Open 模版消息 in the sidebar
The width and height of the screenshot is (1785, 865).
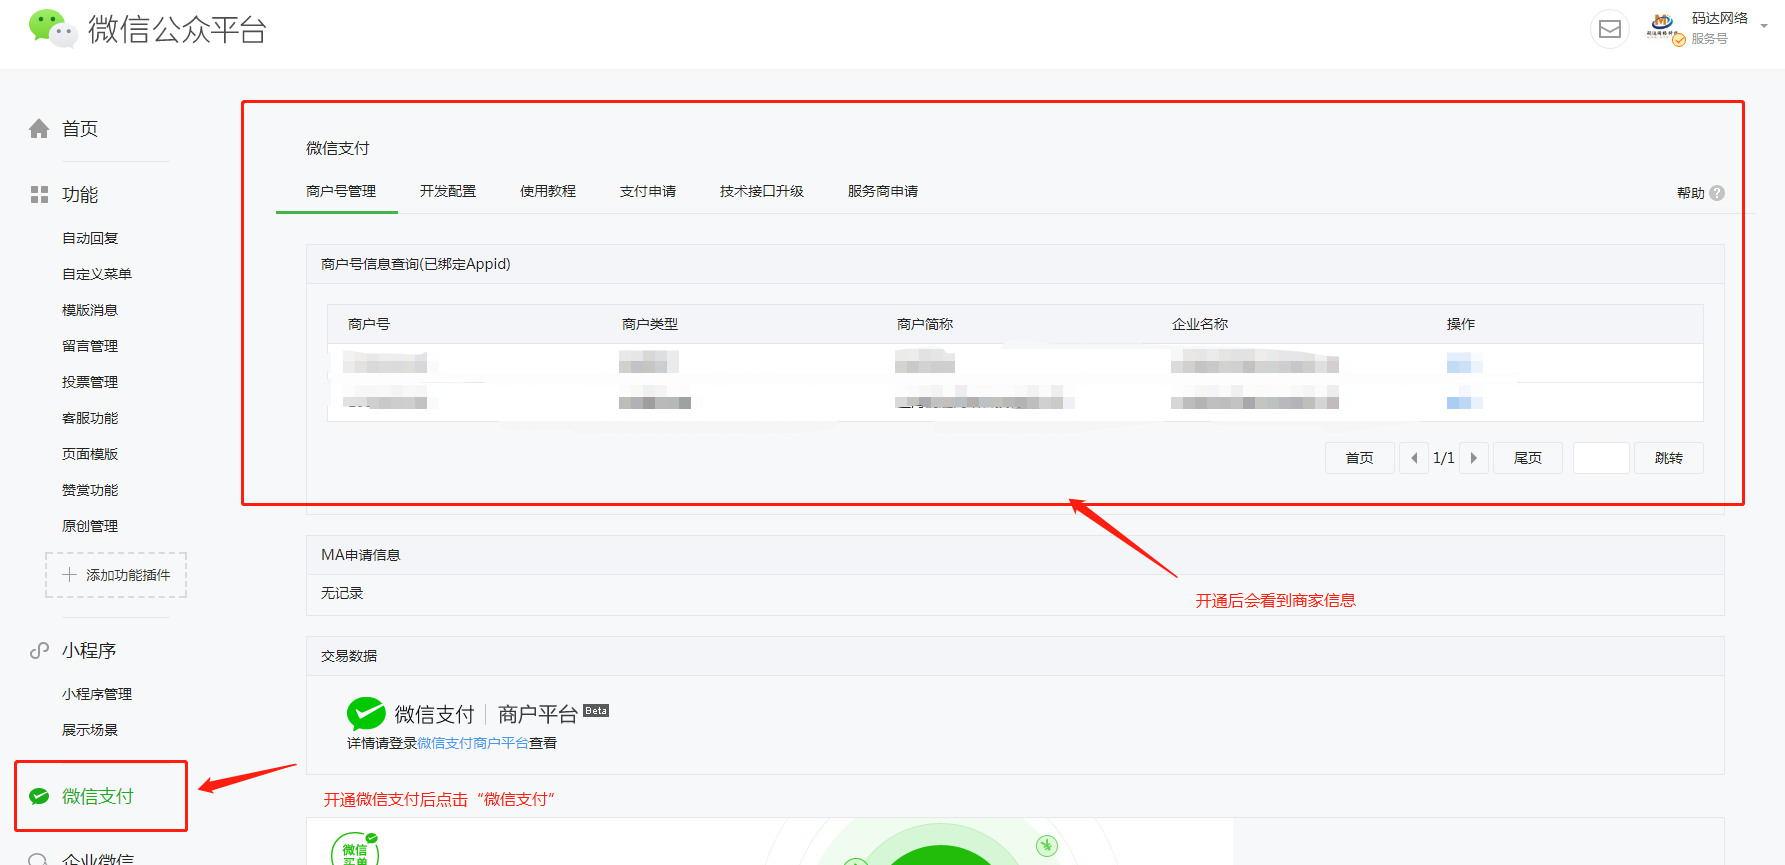click(x=90, y=310)
